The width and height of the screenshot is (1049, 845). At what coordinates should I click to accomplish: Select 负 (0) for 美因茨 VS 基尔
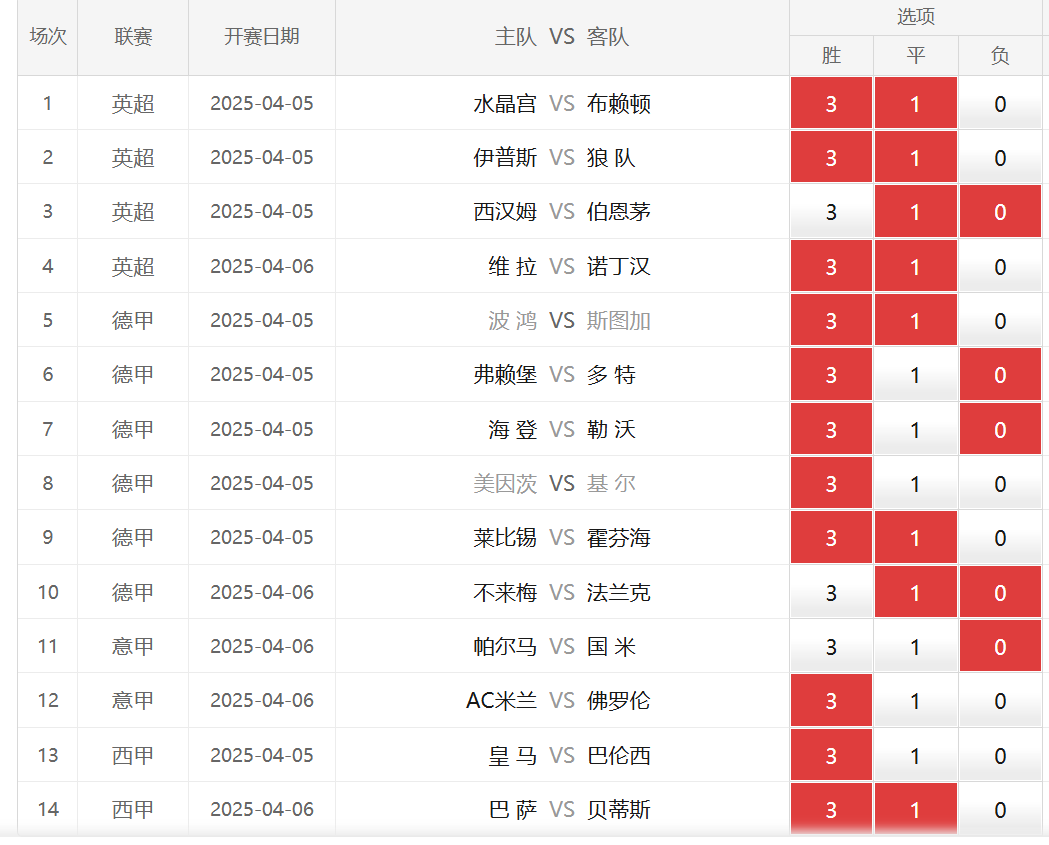tap(1000, 483)
